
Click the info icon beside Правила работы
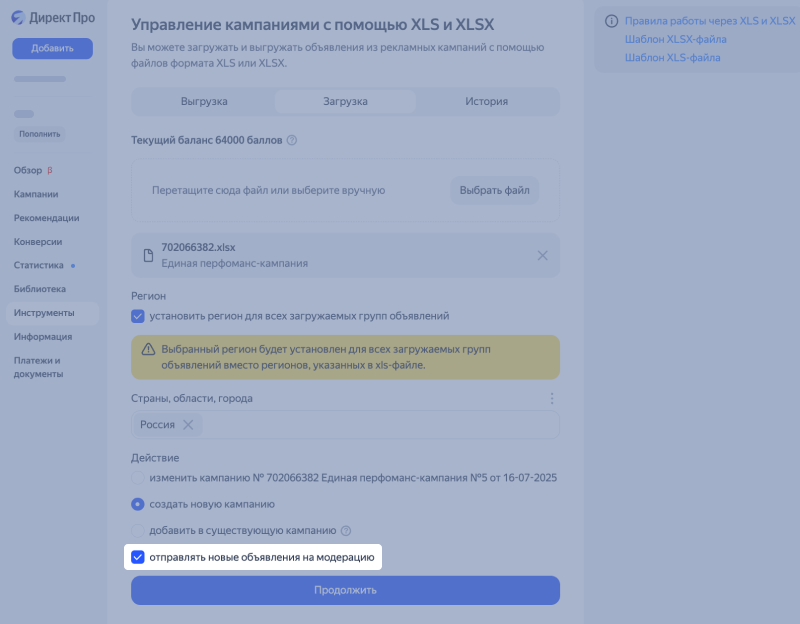click(x=611, y=20)
